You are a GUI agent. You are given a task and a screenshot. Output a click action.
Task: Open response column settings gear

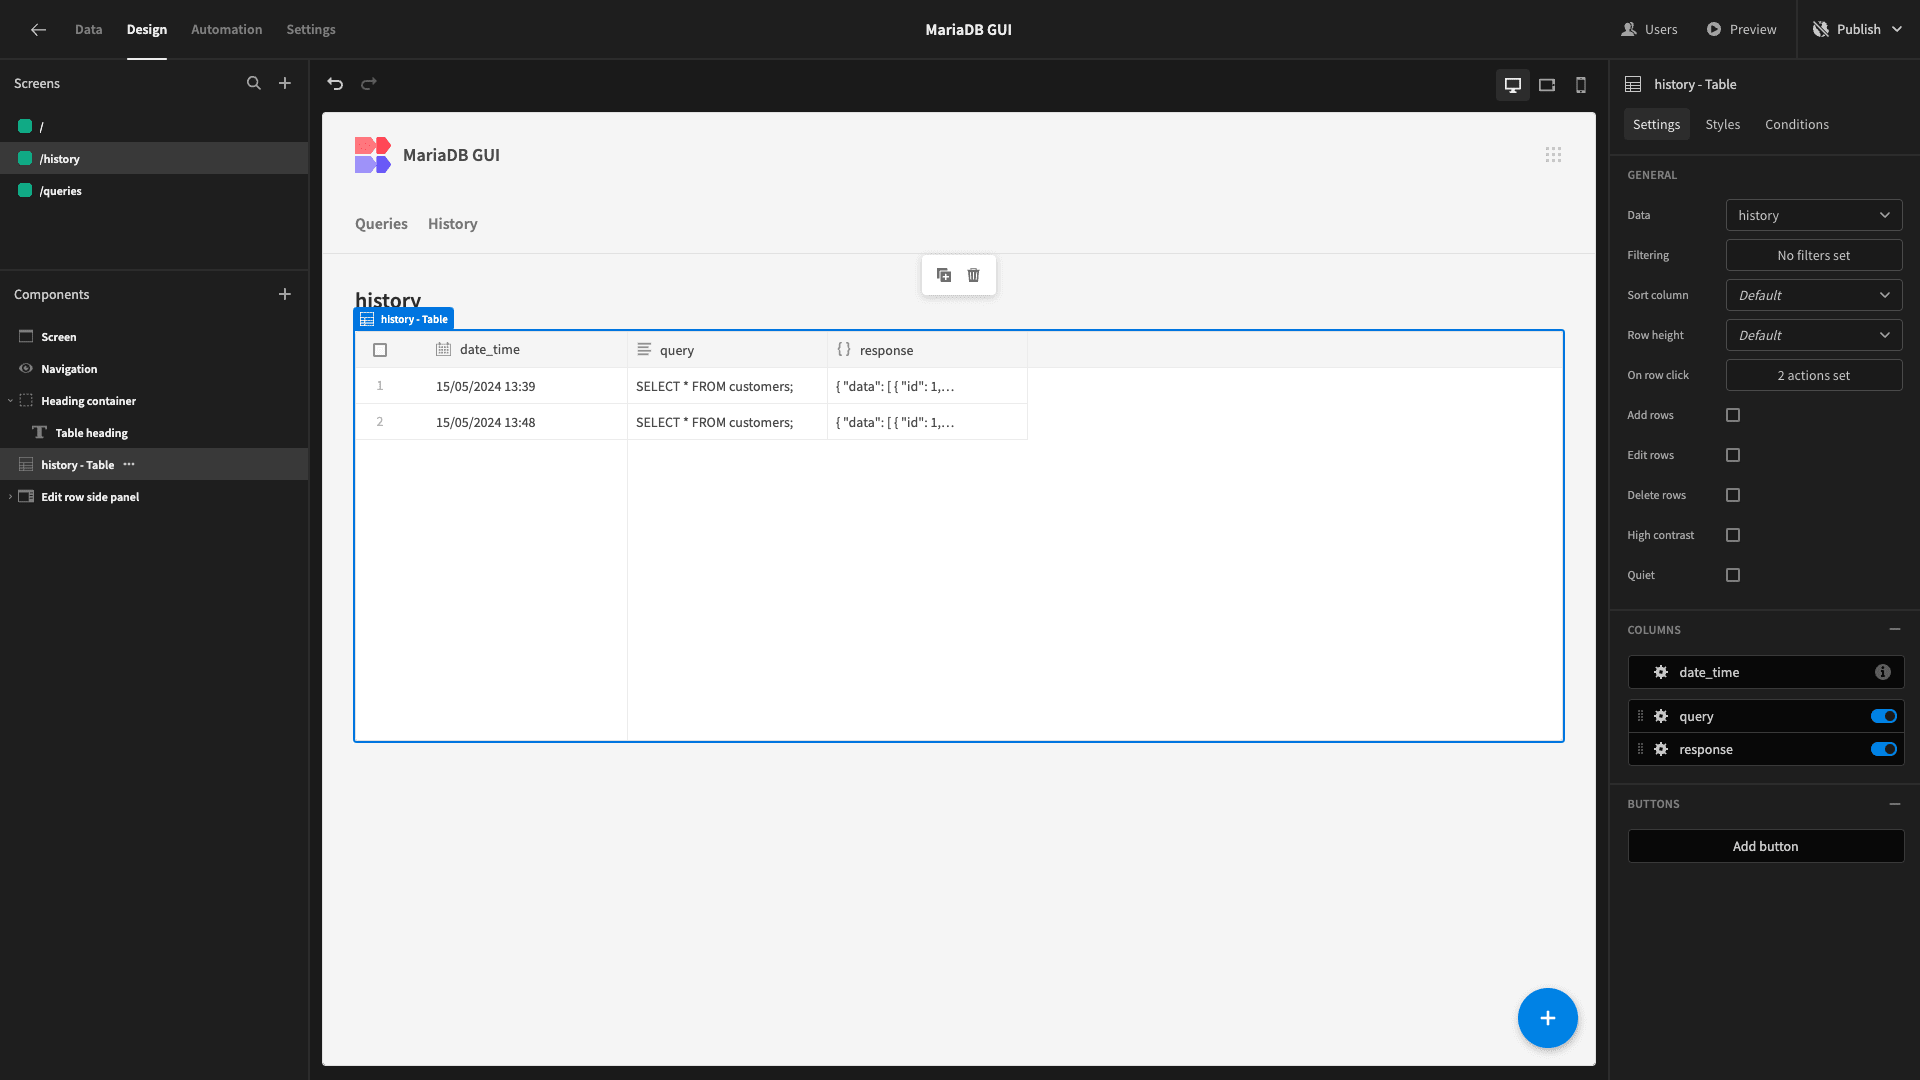(1661, 749)
